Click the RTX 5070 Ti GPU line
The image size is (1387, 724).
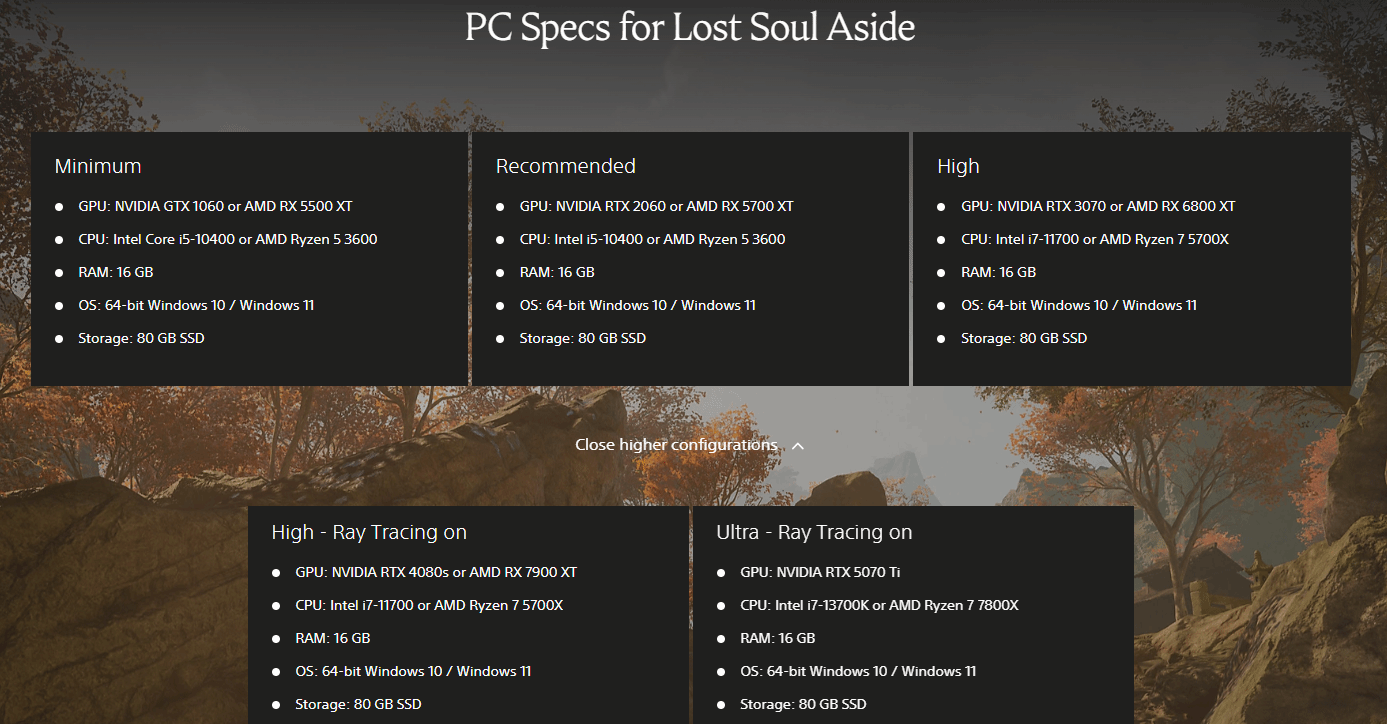point(820,573)
